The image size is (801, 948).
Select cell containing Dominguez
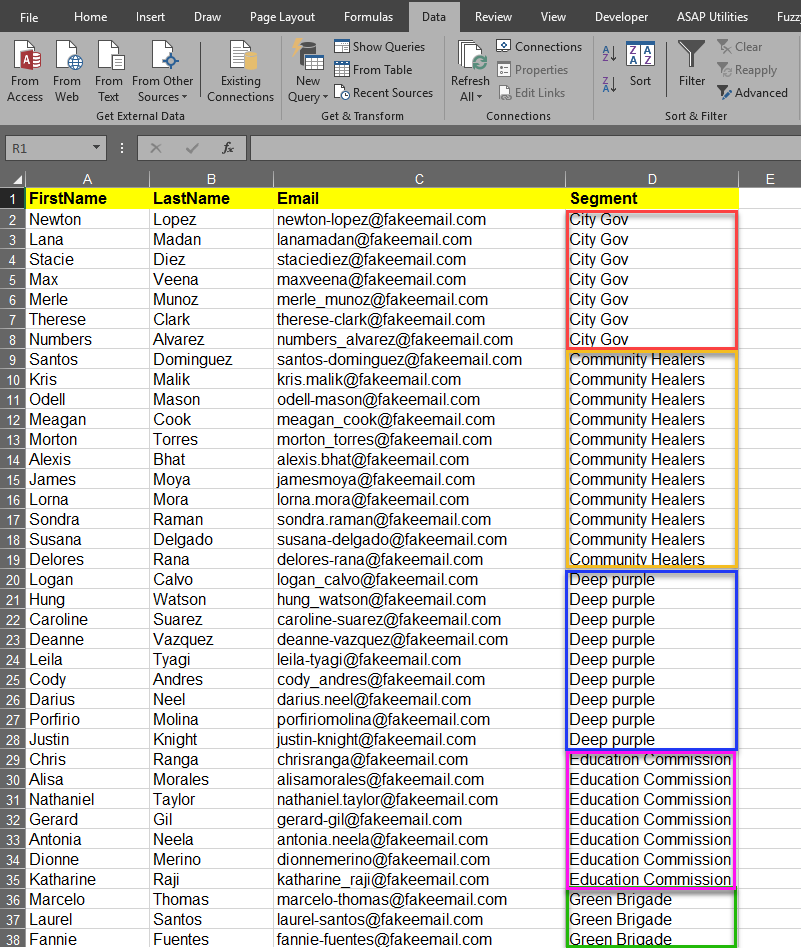click(211, 359)
